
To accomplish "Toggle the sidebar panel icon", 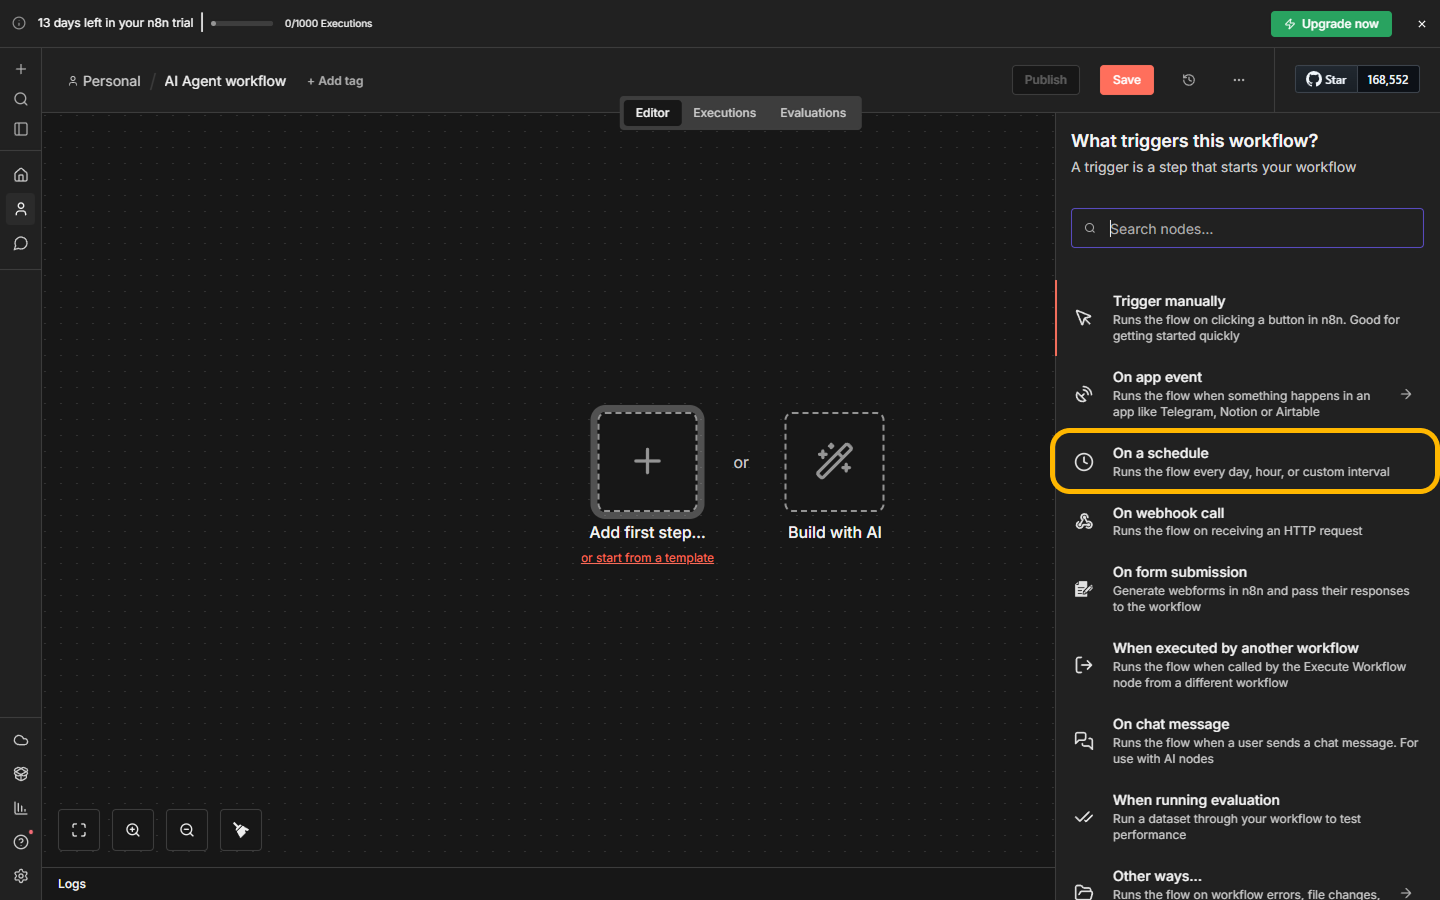I will 21,129.
